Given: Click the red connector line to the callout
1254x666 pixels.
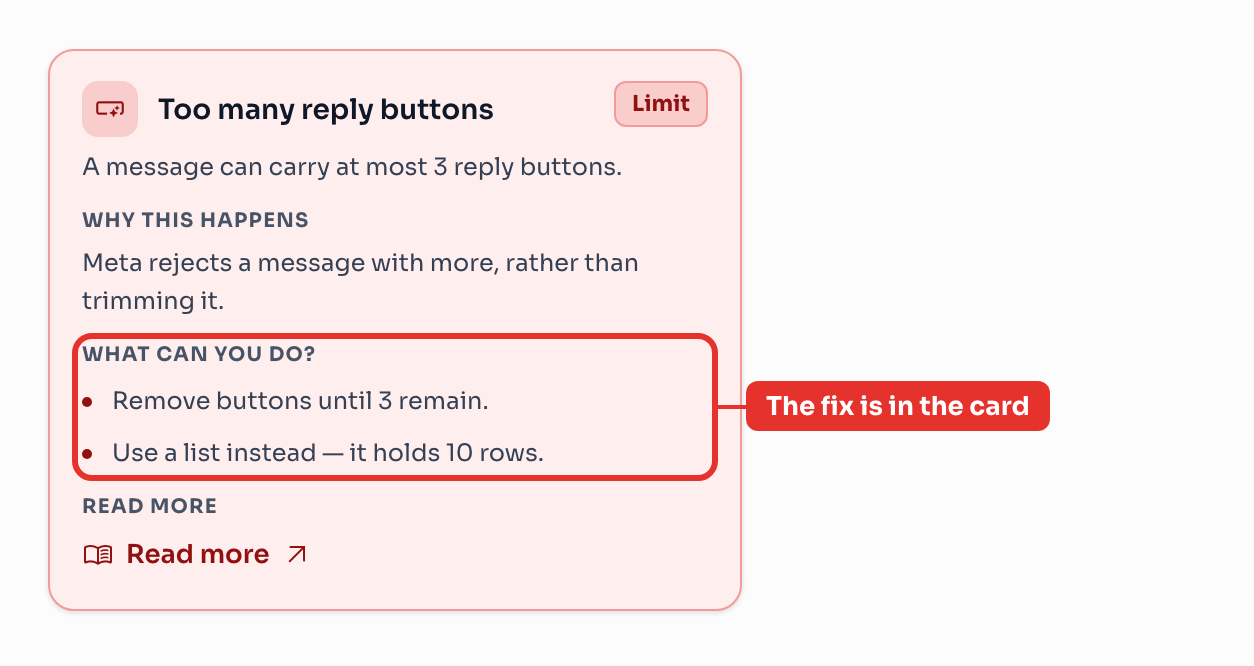Looking at the screenshot, I should coord(732,407).
